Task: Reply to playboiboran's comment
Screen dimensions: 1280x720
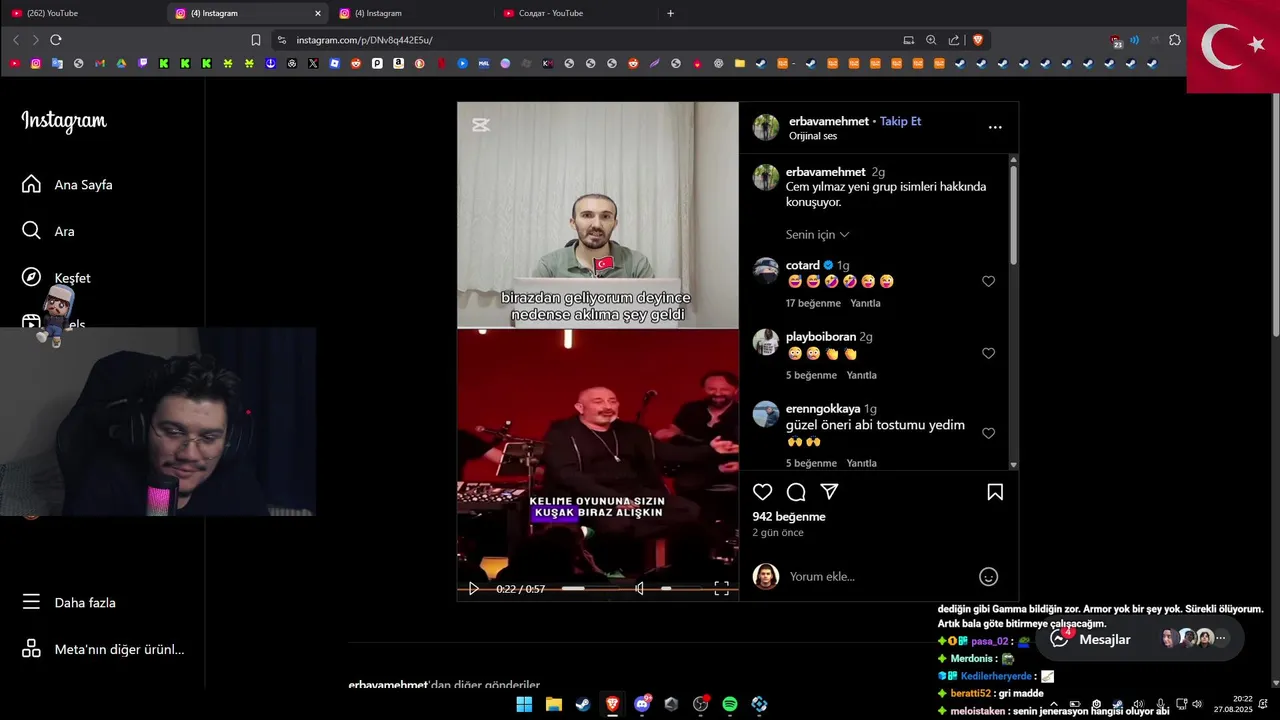Action: [861, 375]
